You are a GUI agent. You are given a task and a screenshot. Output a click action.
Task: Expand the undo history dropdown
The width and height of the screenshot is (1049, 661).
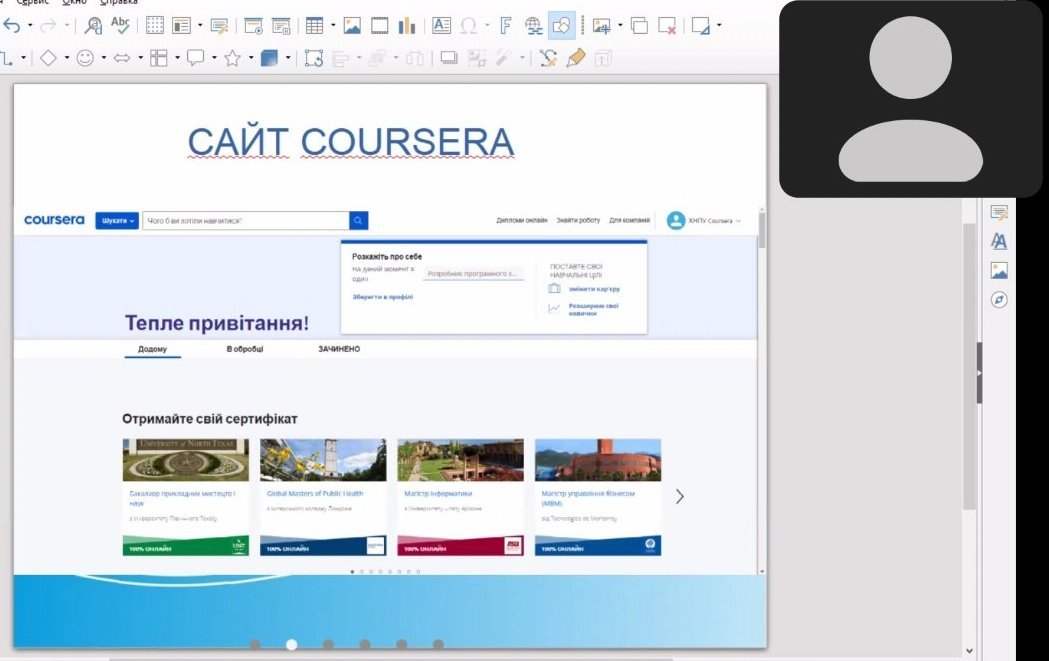tap(30, 26)
